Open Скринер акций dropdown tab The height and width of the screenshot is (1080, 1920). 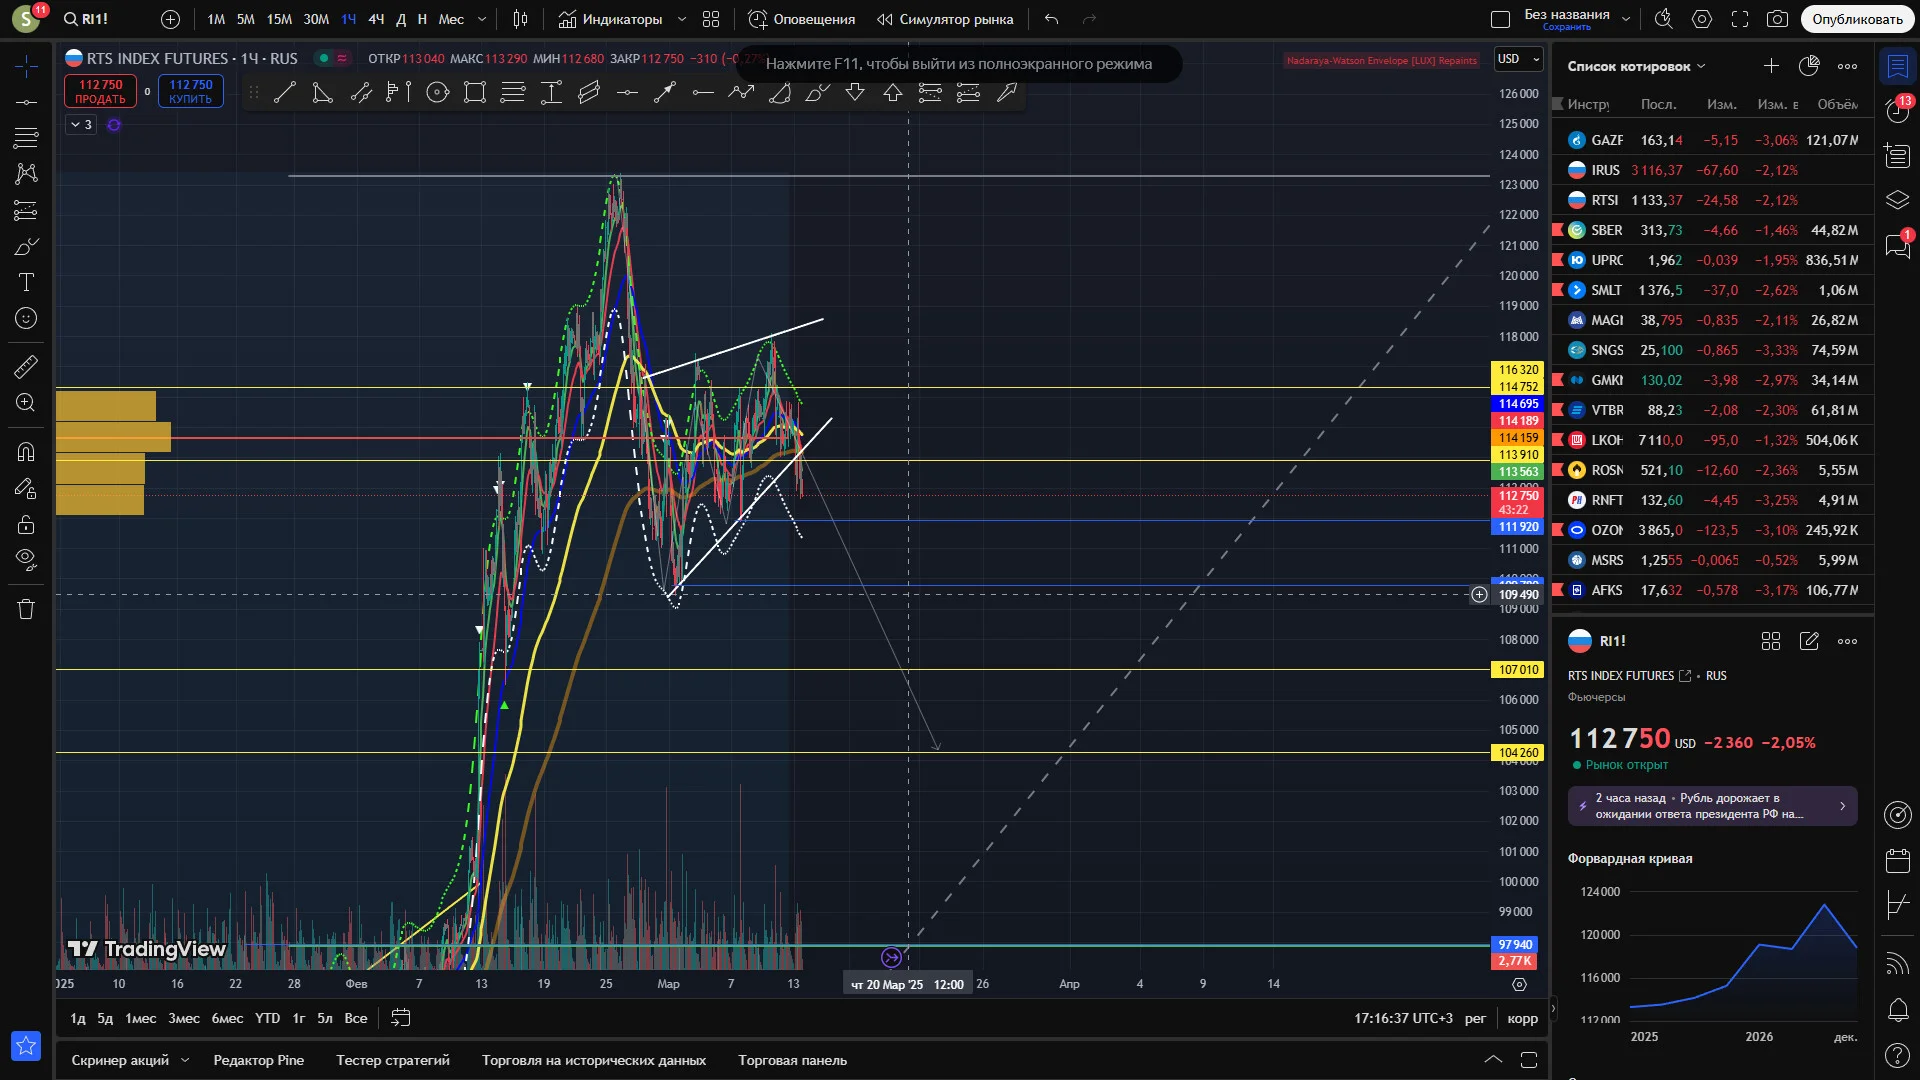click(x=129, y=1060)
